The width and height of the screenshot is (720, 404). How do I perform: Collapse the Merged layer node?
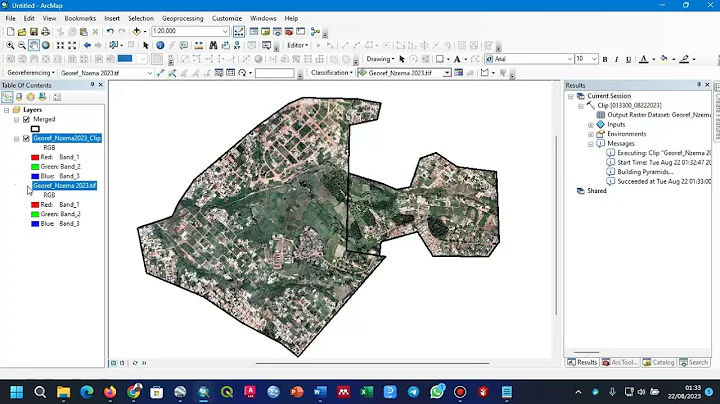pos(17,120)
